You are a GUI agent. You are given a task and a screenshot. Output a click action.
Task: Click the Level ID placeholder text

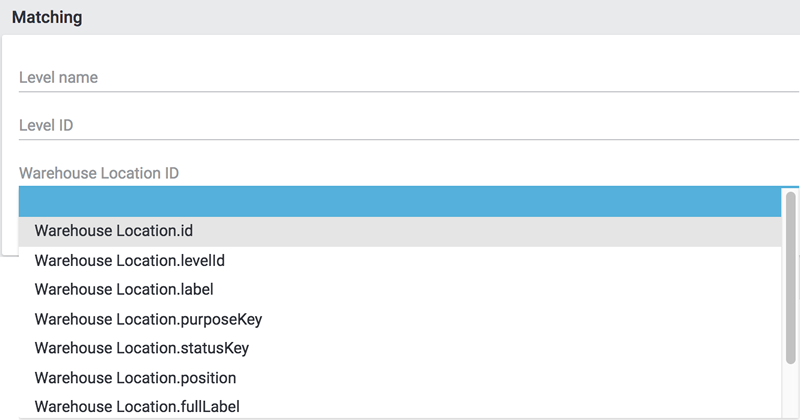(46, 125)
